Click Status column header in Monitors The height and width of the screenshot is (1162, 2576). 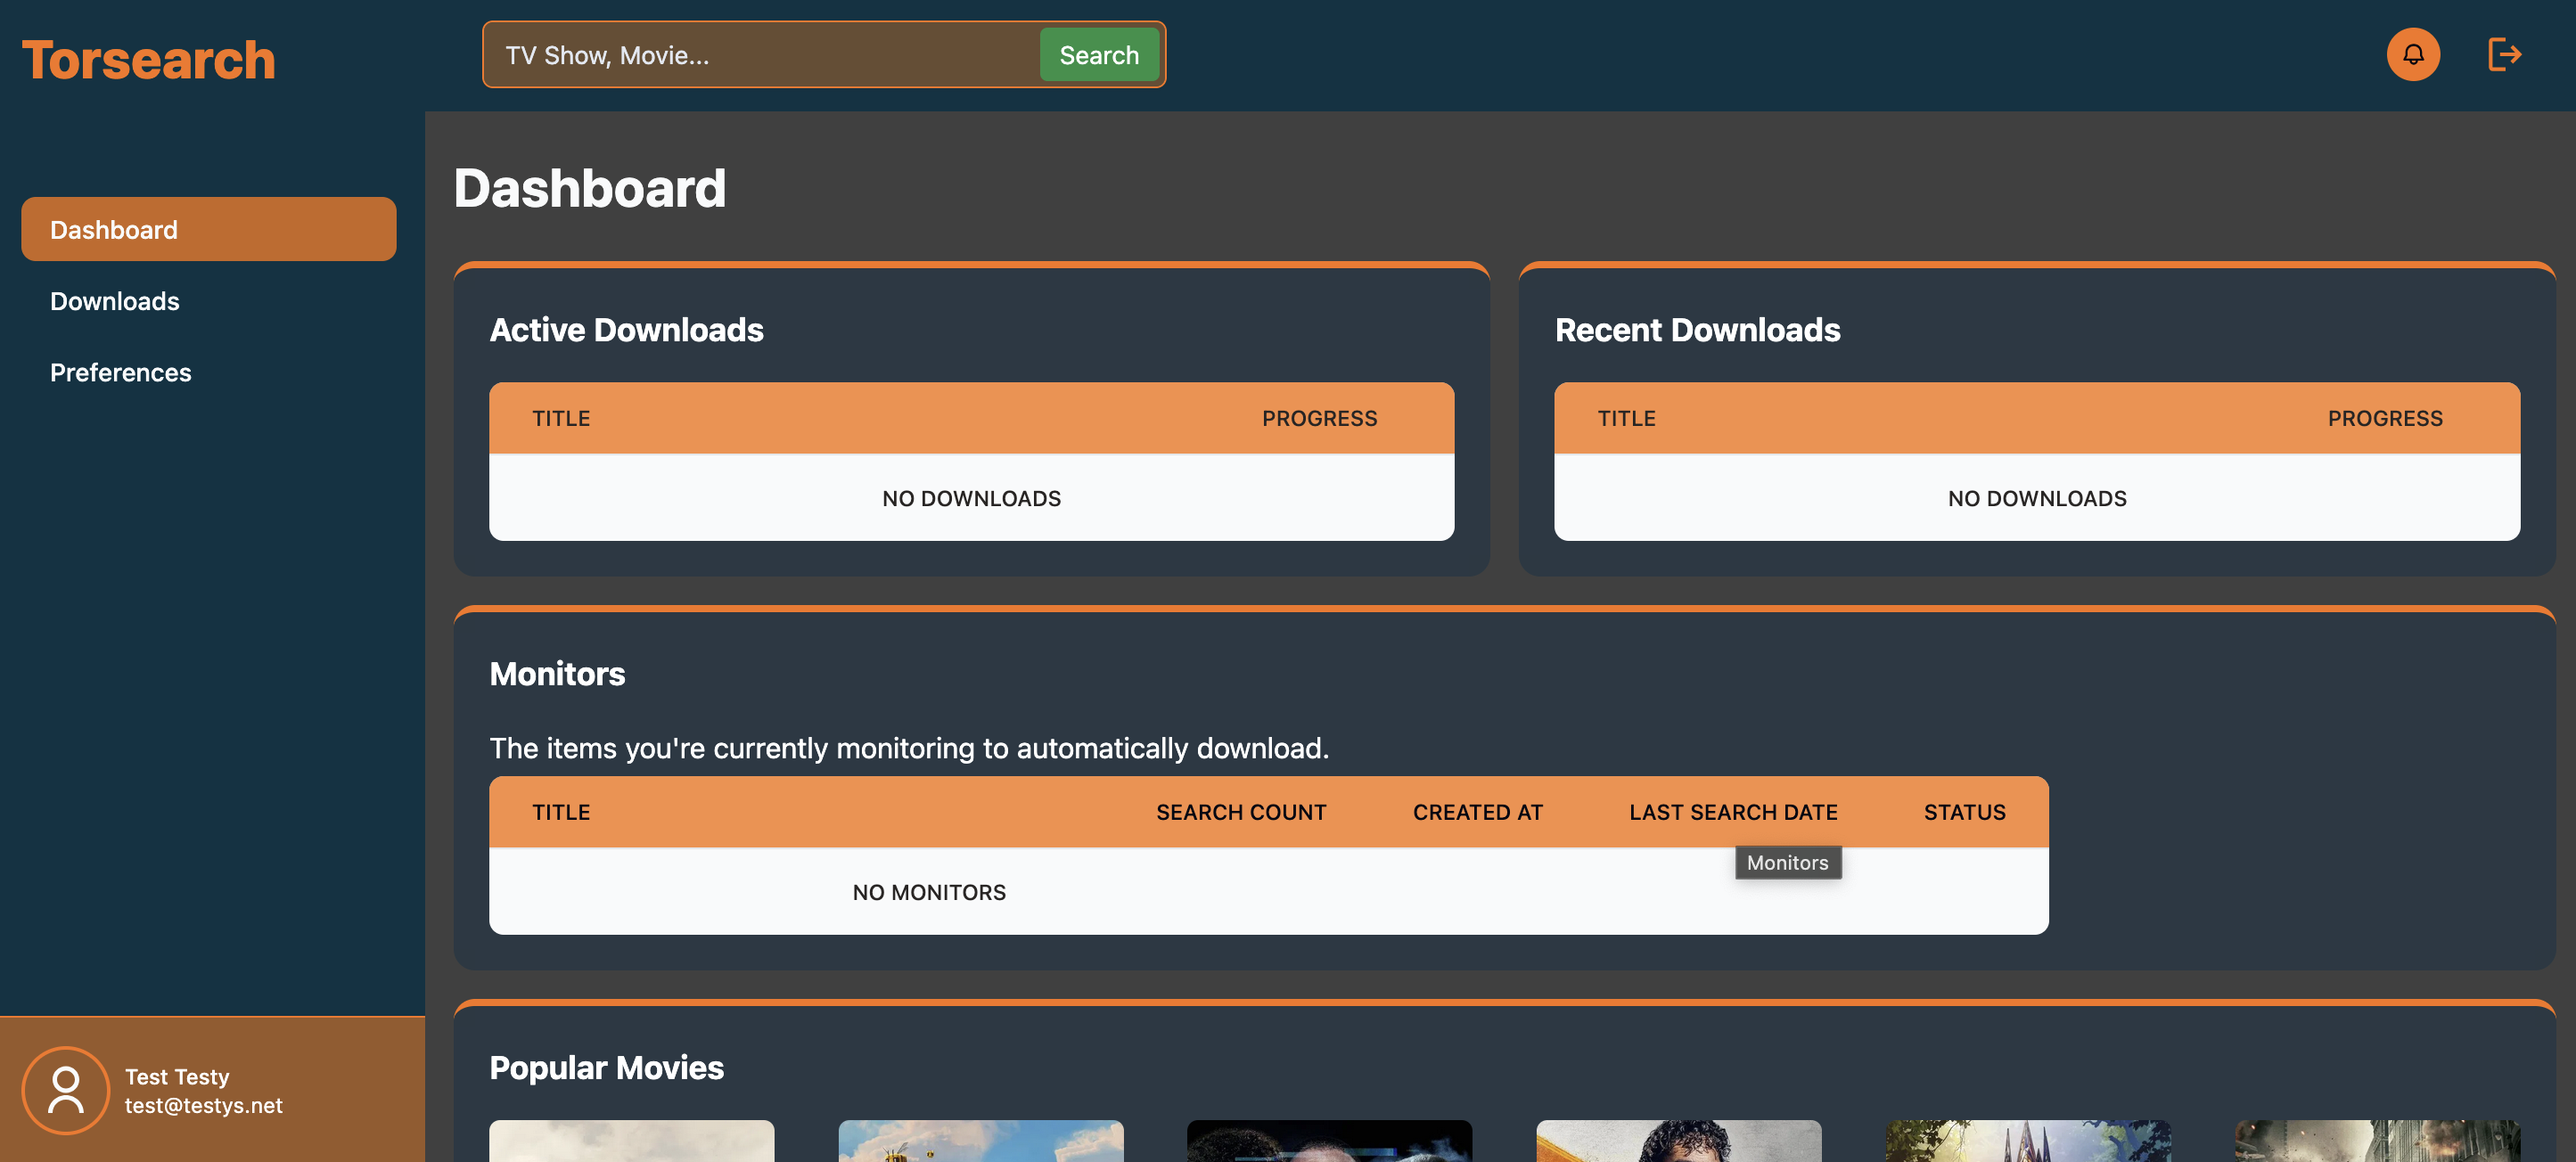(1963, 812)
